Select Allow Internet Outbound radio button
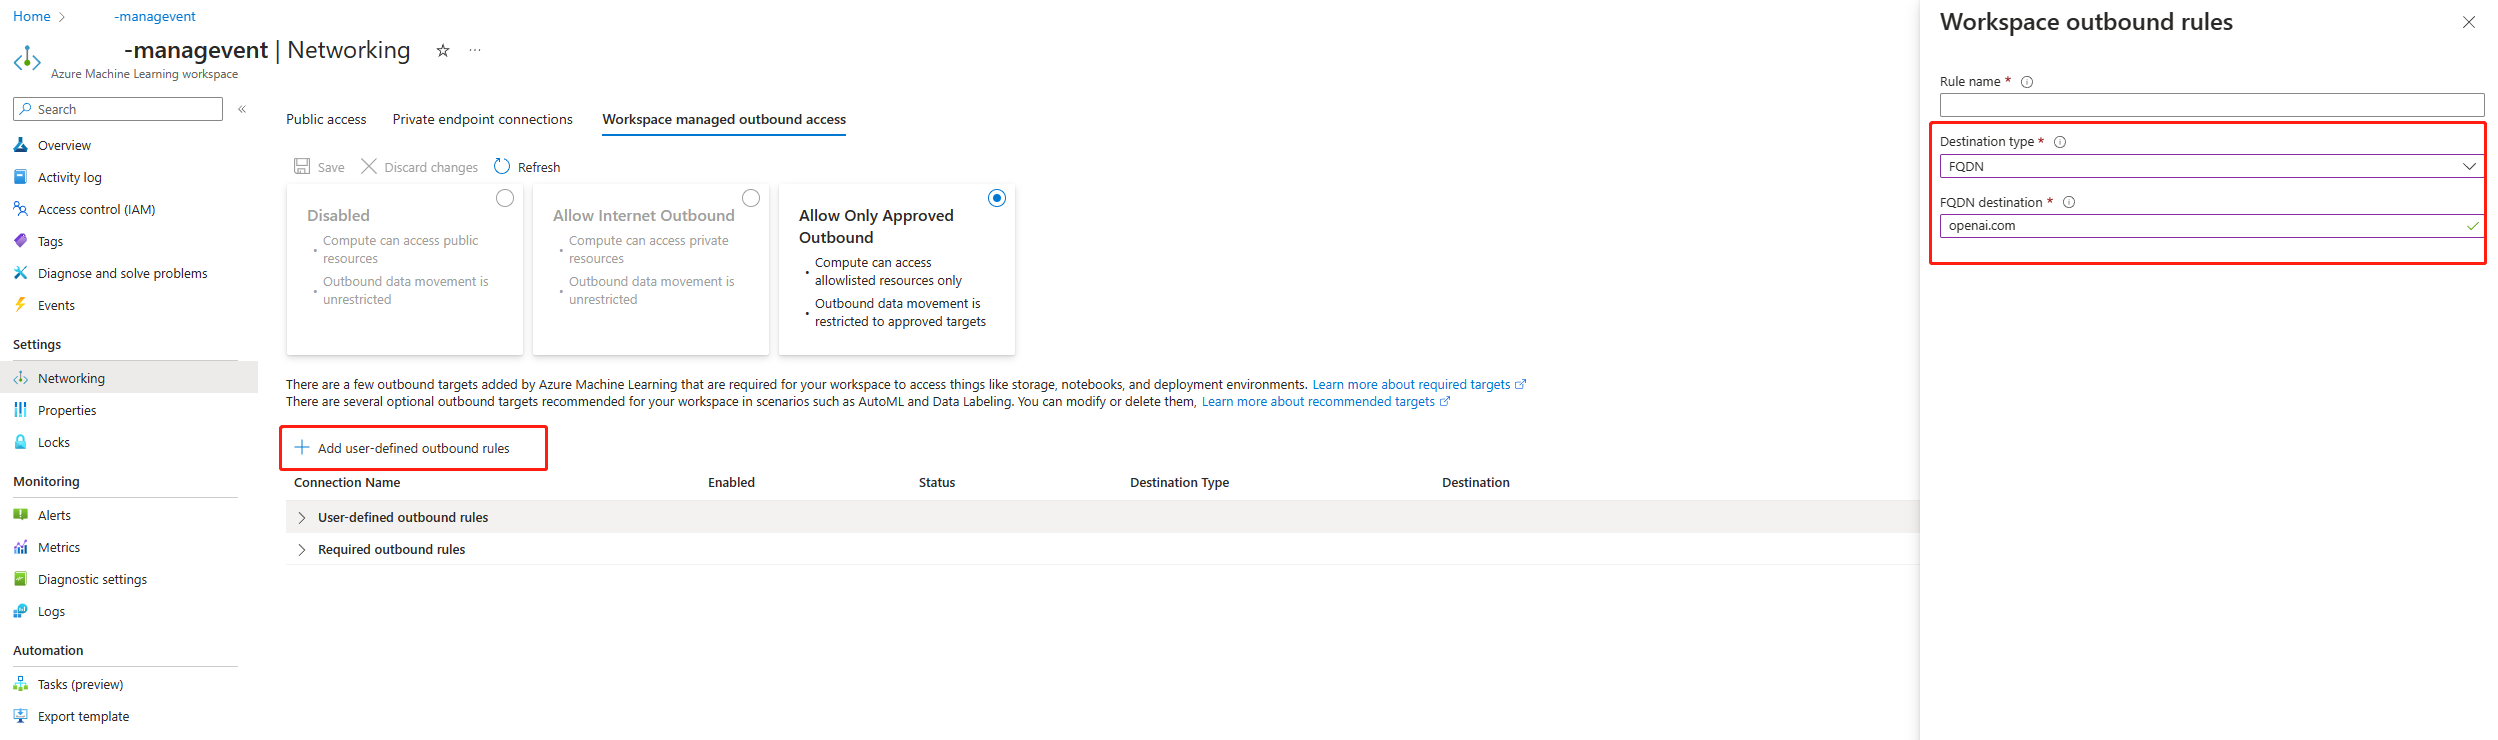Image resolution: width=2498 pixels, height=740 pixels. tap(751, 198)
